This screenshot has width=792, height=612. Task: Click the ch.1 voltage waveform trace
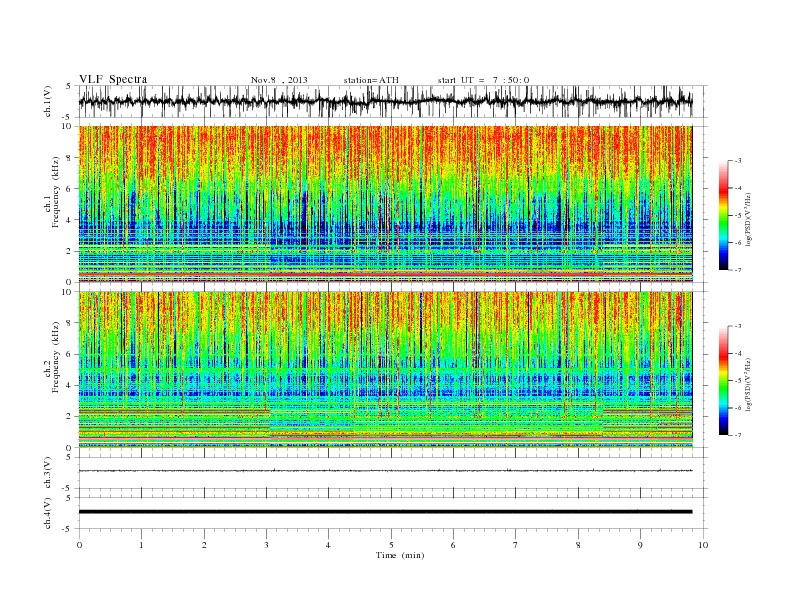[x=385, y=101]
